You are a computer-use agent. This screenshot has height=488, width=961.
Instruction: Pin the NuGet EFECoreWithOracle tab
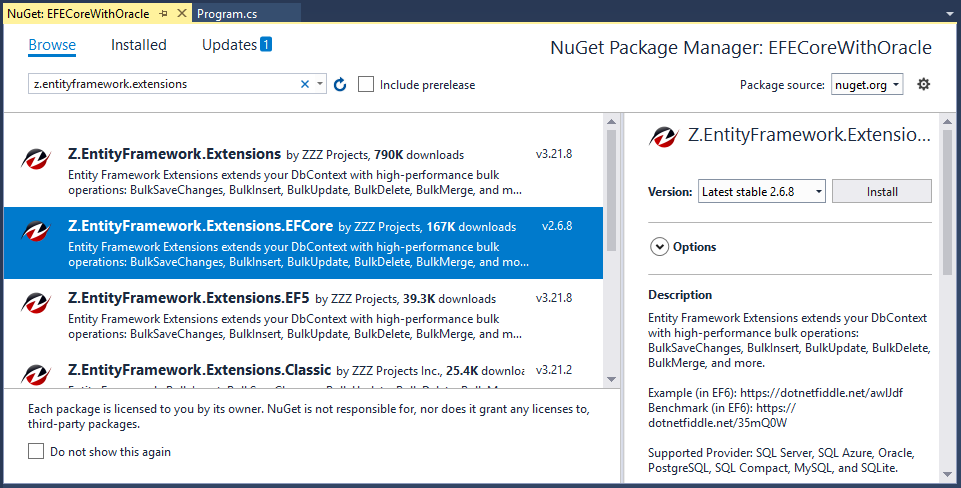pyautogui.click(x=163, y=13)
